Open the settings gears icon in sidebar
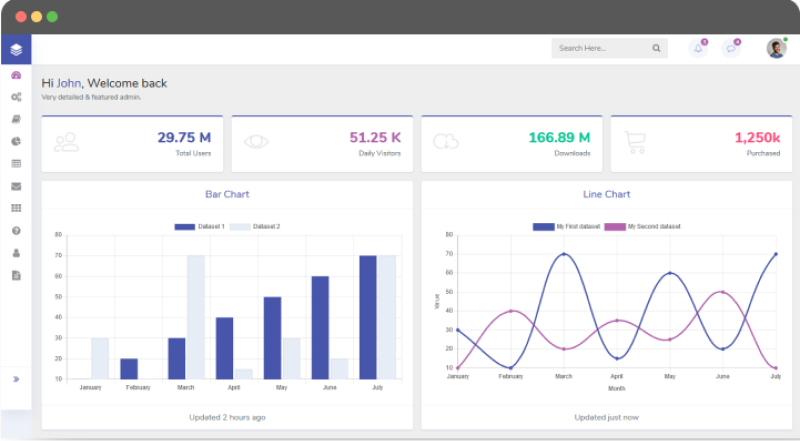 (x=16, y=97)
